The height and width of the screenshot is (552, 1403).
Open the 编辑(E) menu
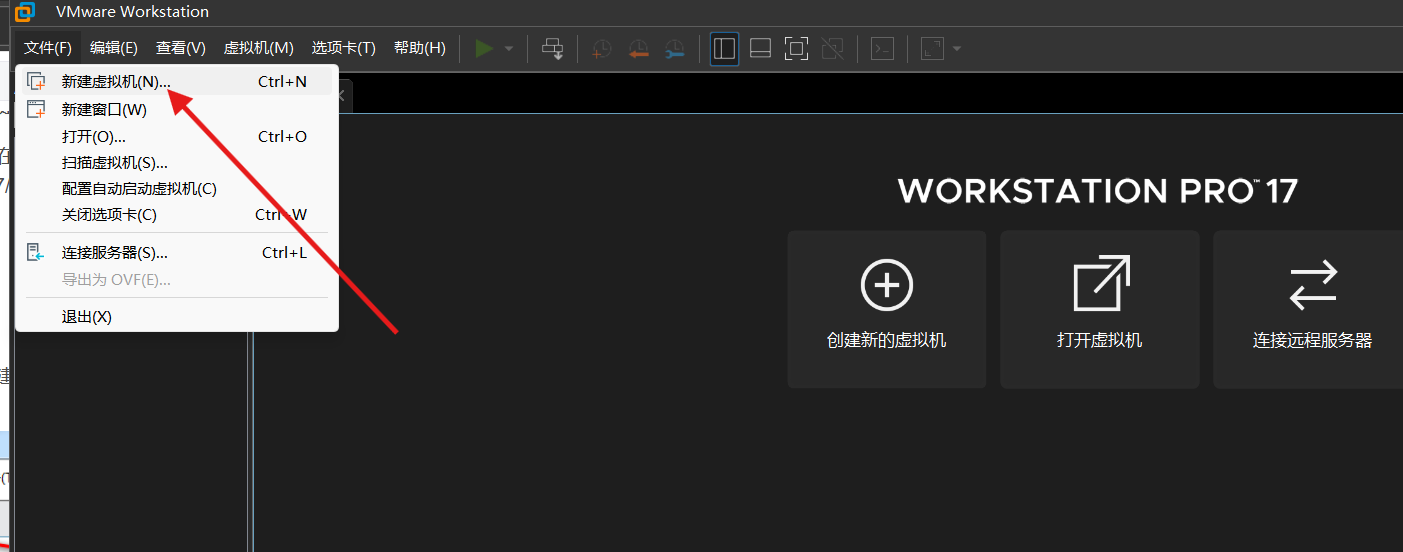coord(114,48)
